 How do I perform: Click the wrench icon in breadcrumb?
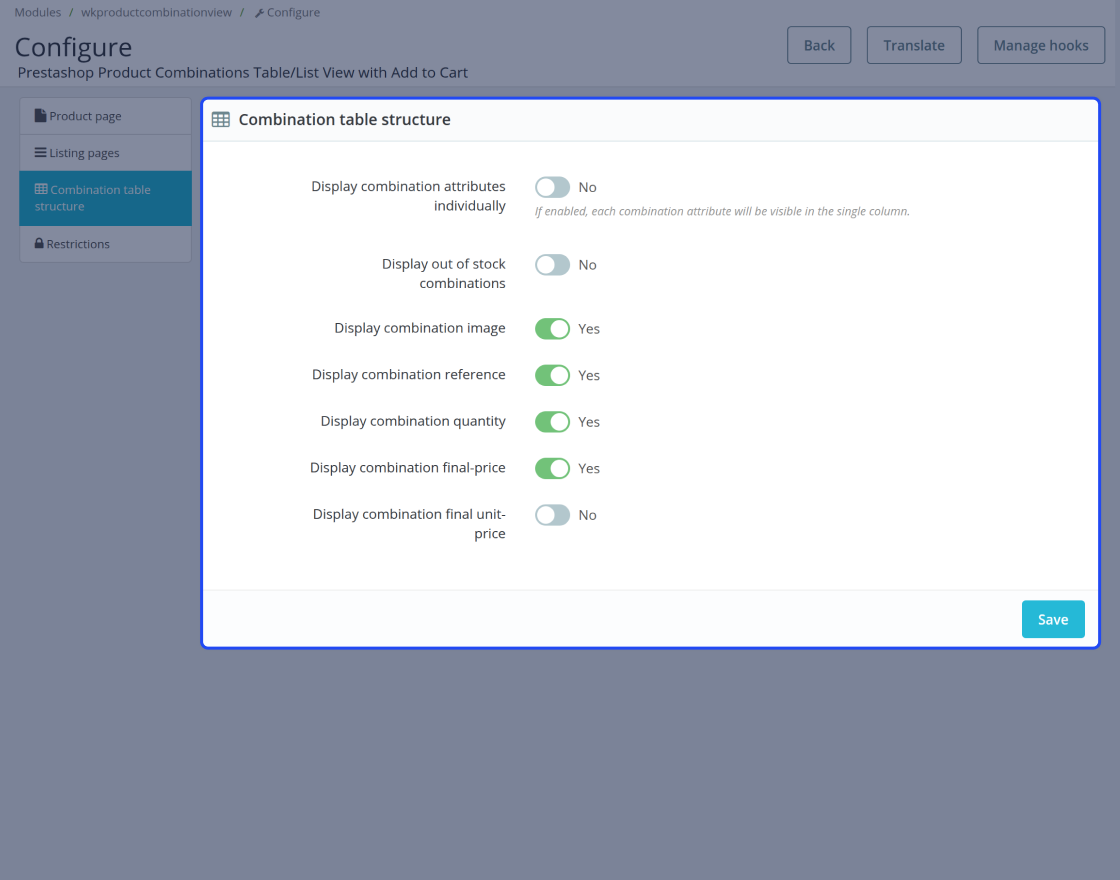pyautogui.click(x=259, y=13)
